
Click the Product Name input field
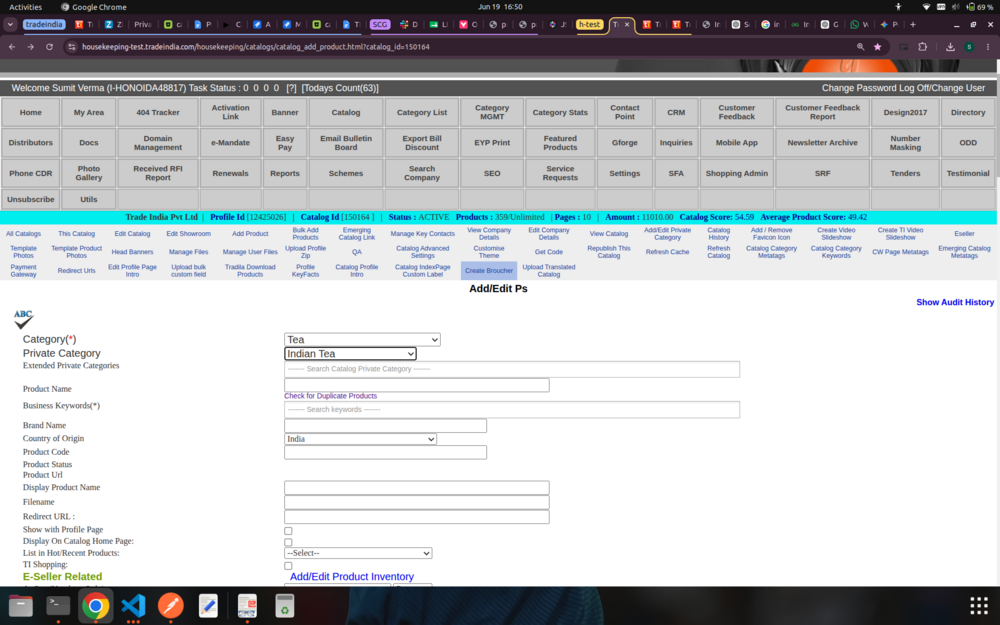tap(416, 385)
